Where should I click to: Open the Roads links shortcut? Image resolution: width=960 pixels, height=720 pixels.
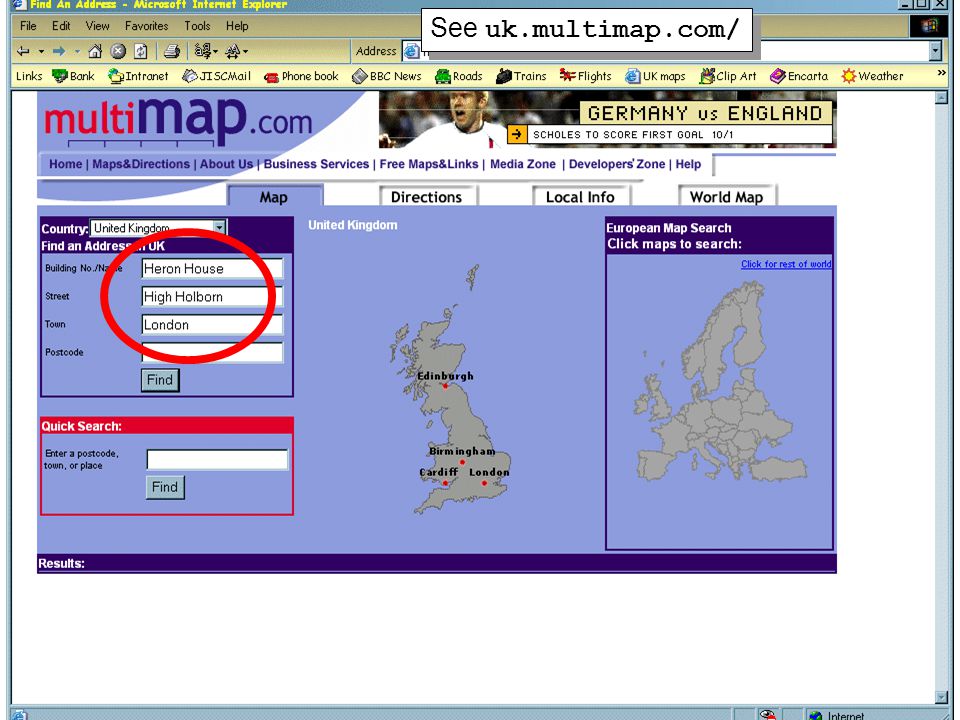pyautogui.click(x=459, y=76)
